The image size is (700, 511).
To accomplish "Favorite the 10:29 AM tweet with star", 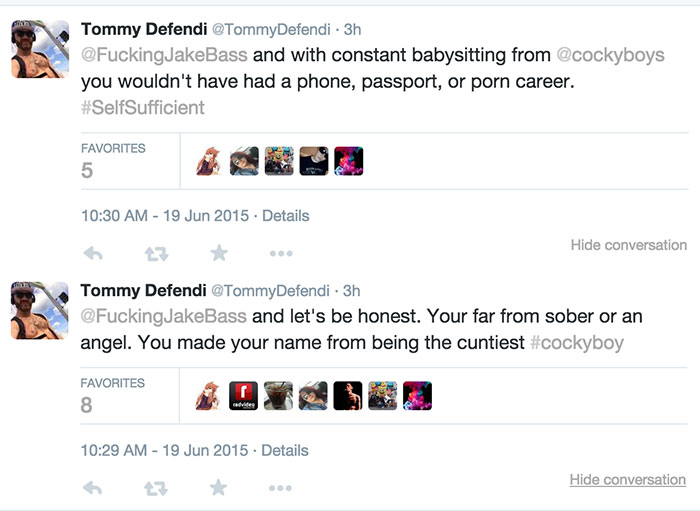I will [219, 487].
